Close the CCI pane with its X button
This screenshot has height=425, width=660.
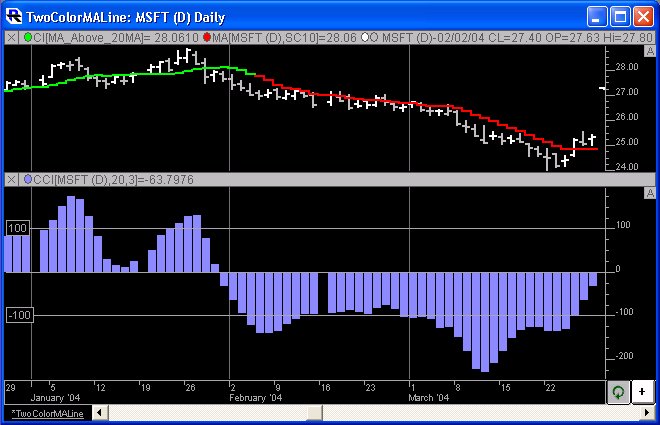point(11,180)
